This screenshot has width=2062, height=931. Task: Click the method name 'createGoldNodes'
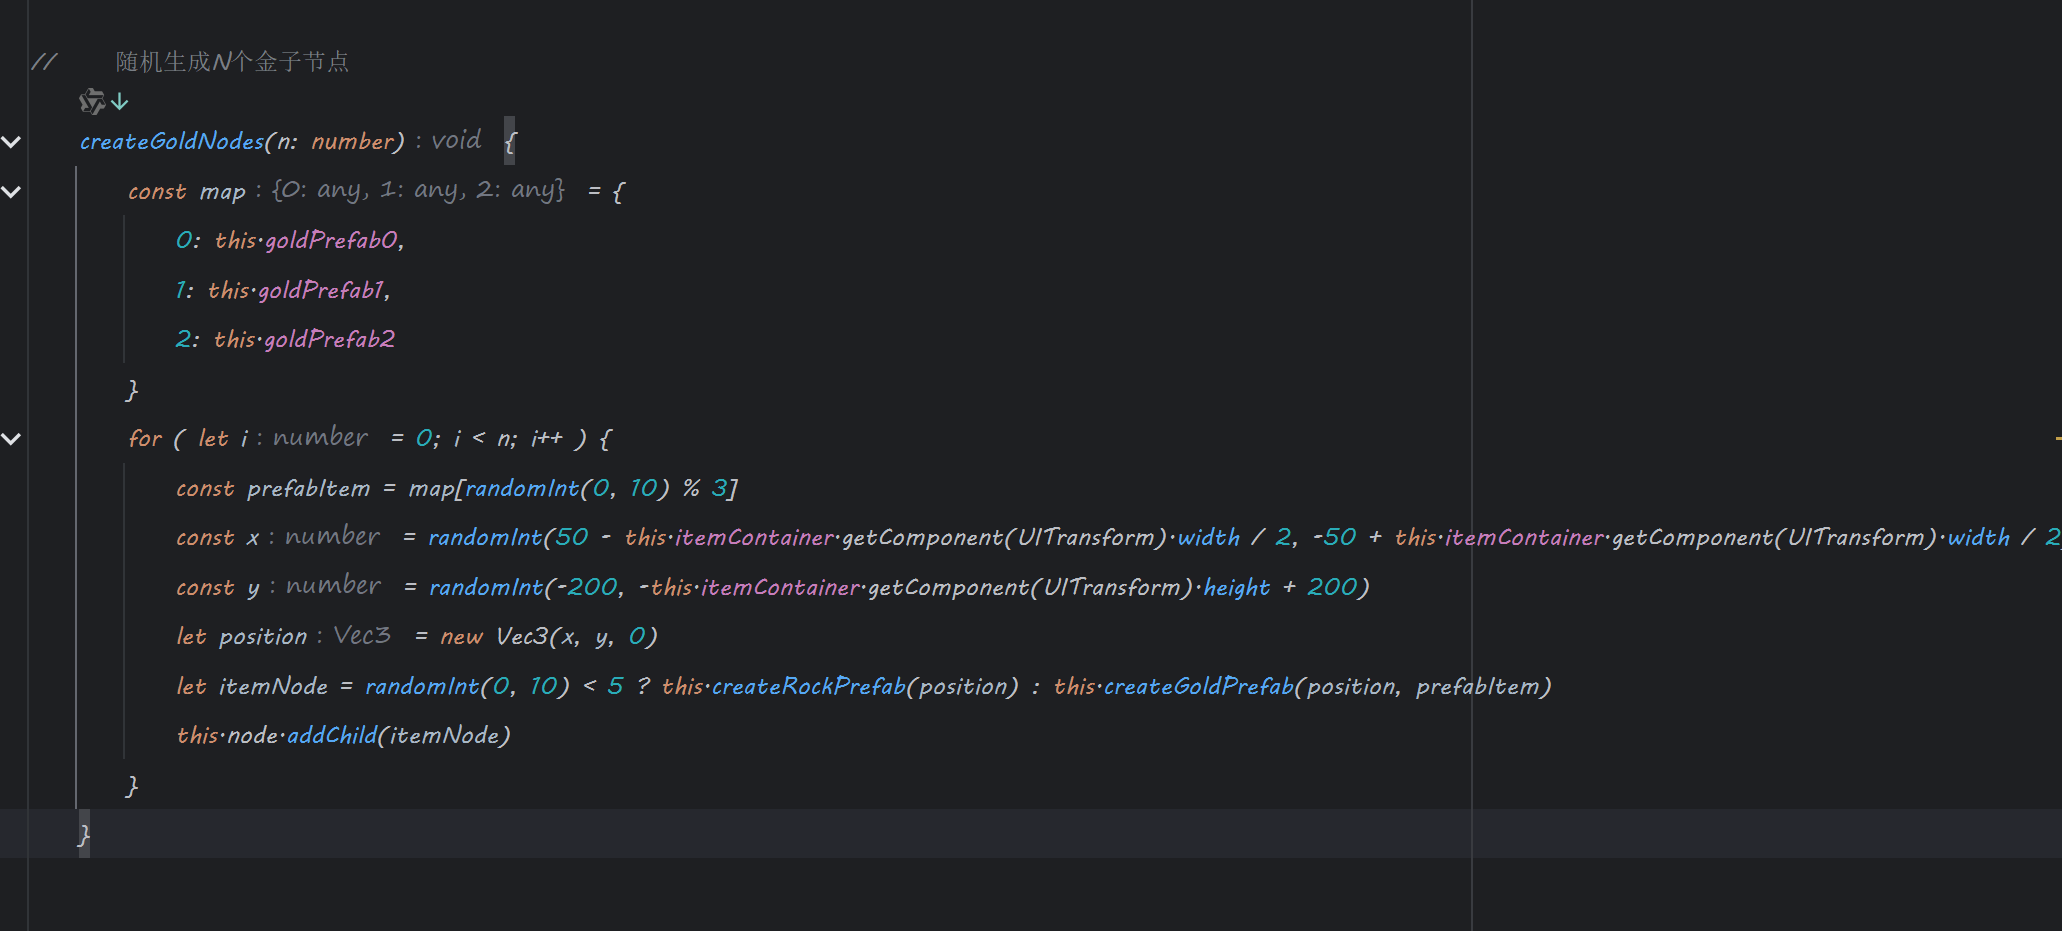171,142
